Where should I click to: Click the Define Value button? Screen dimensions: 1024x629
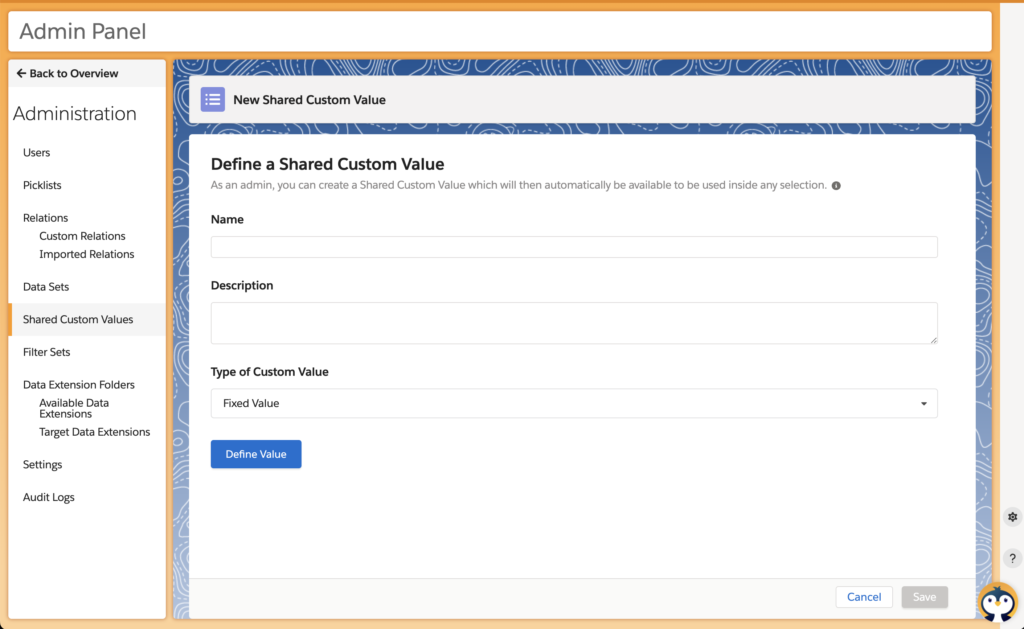click(x=255, y=454)
